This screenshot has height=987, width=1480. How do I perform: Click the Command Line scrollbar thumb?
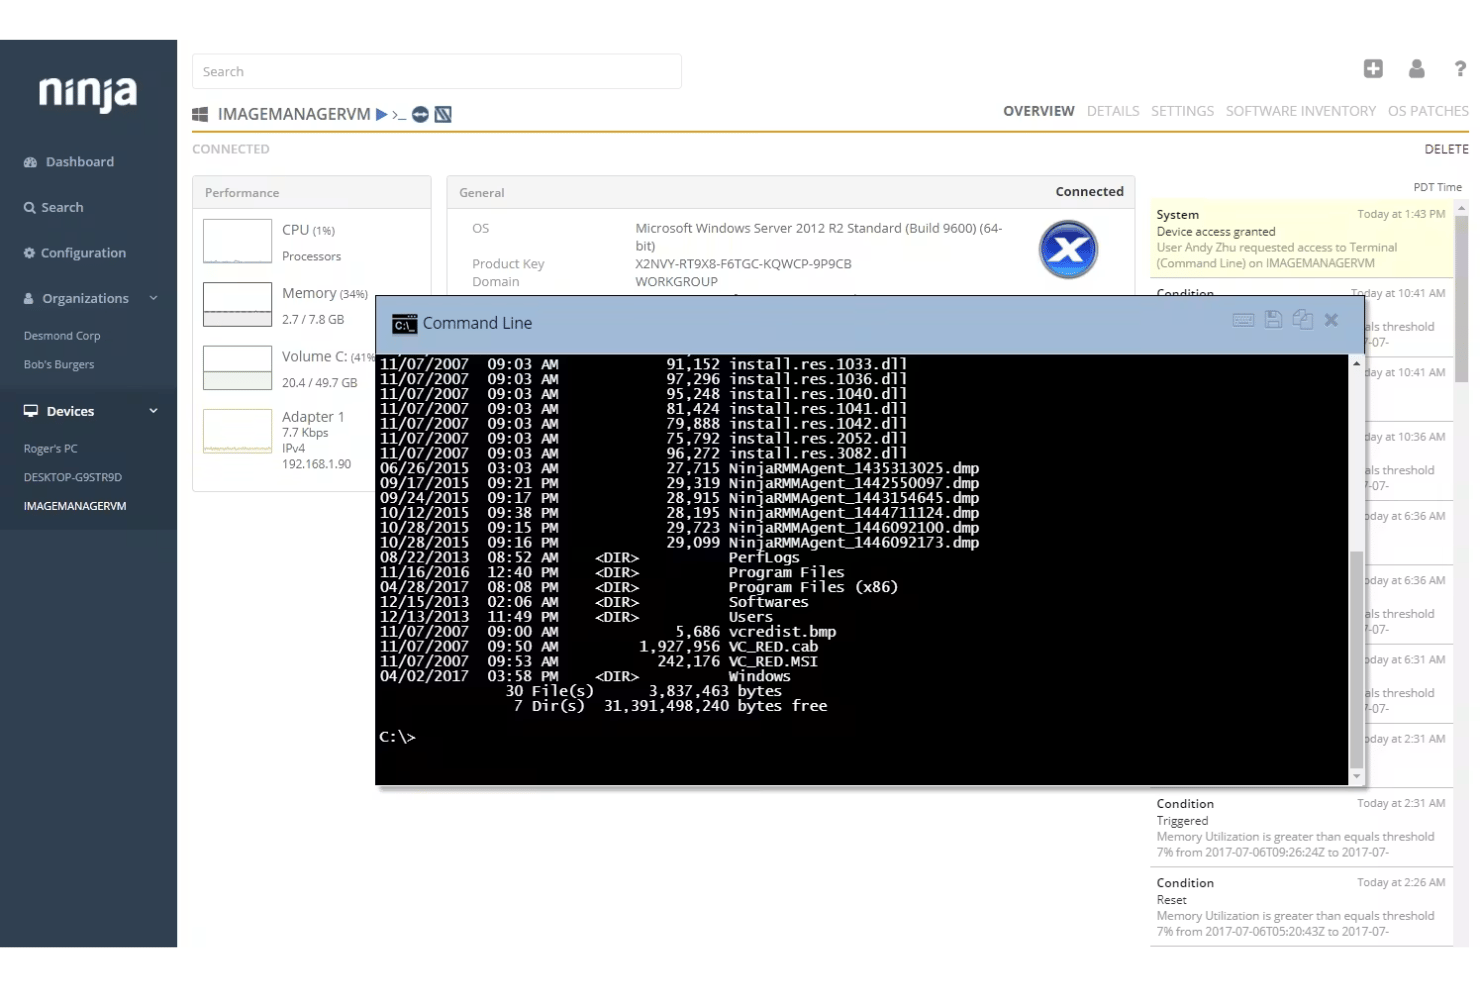pyautogui.click(x=1357, y=659)
